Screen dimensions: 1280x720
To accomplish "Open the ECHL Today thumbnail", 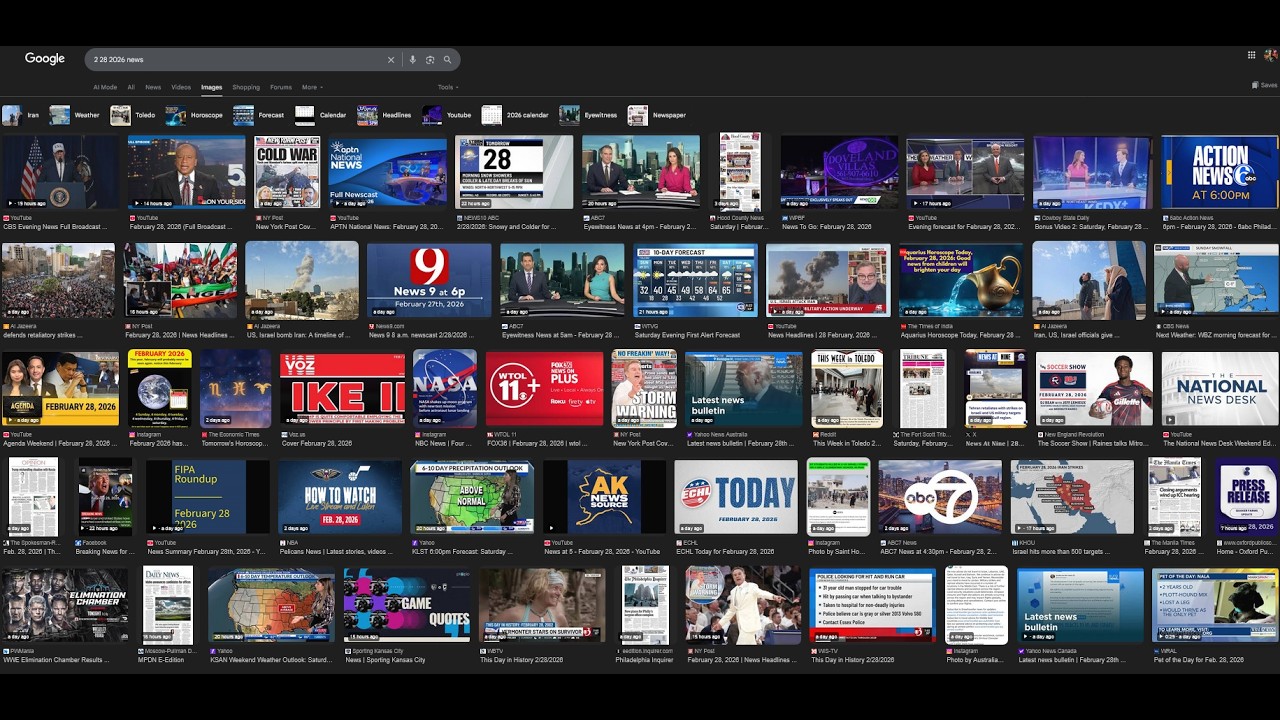I will 736,496.
